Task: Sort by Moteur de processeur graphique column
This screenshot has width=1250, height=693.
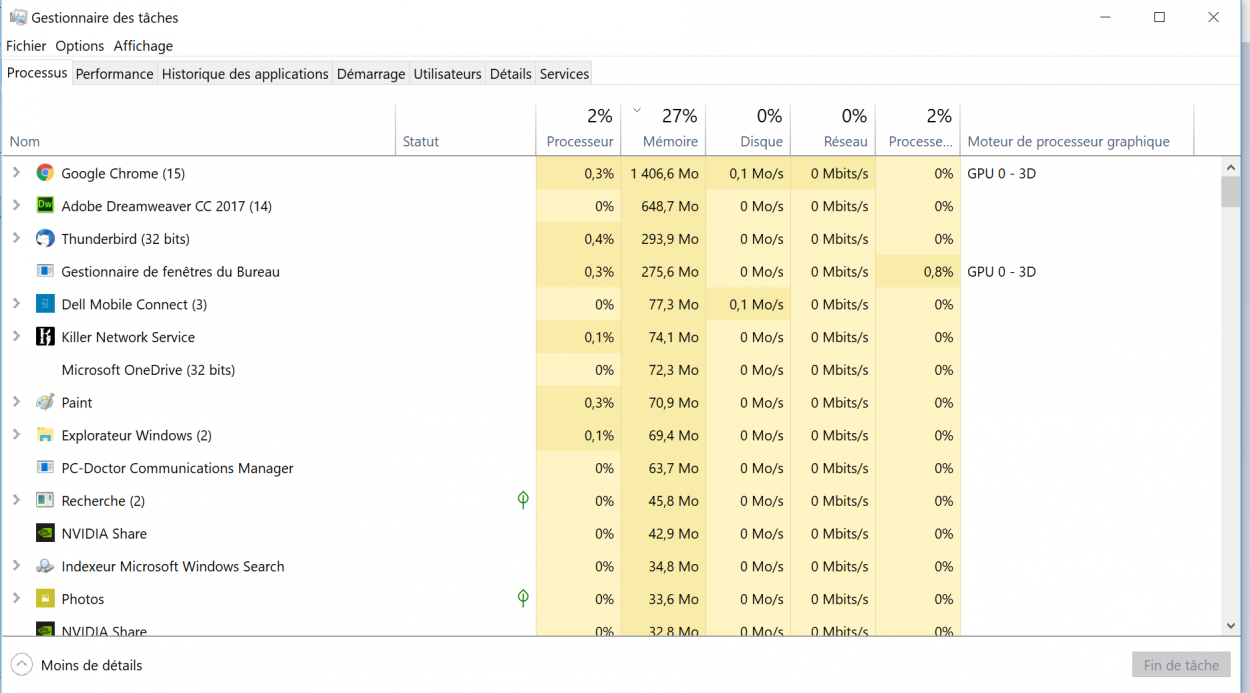Action: [1078, 129]
